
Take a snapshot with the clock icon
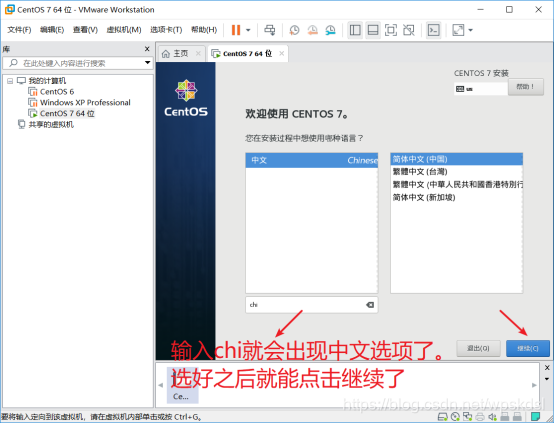[294, 30]
